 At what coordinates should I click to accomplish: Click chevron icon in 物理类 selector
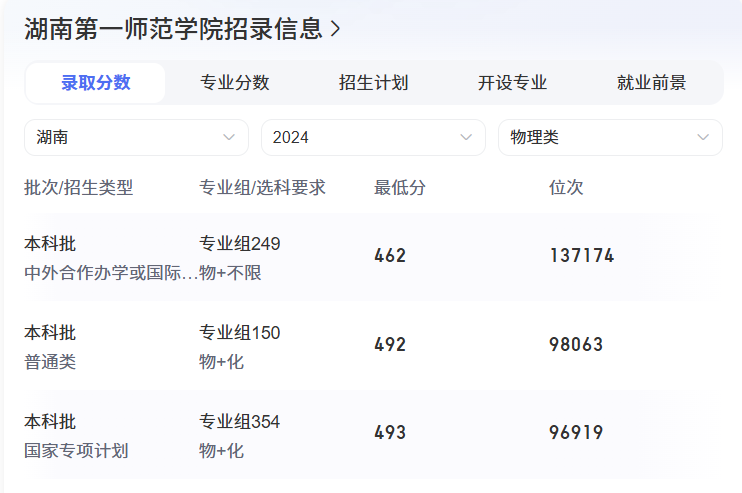703,137
